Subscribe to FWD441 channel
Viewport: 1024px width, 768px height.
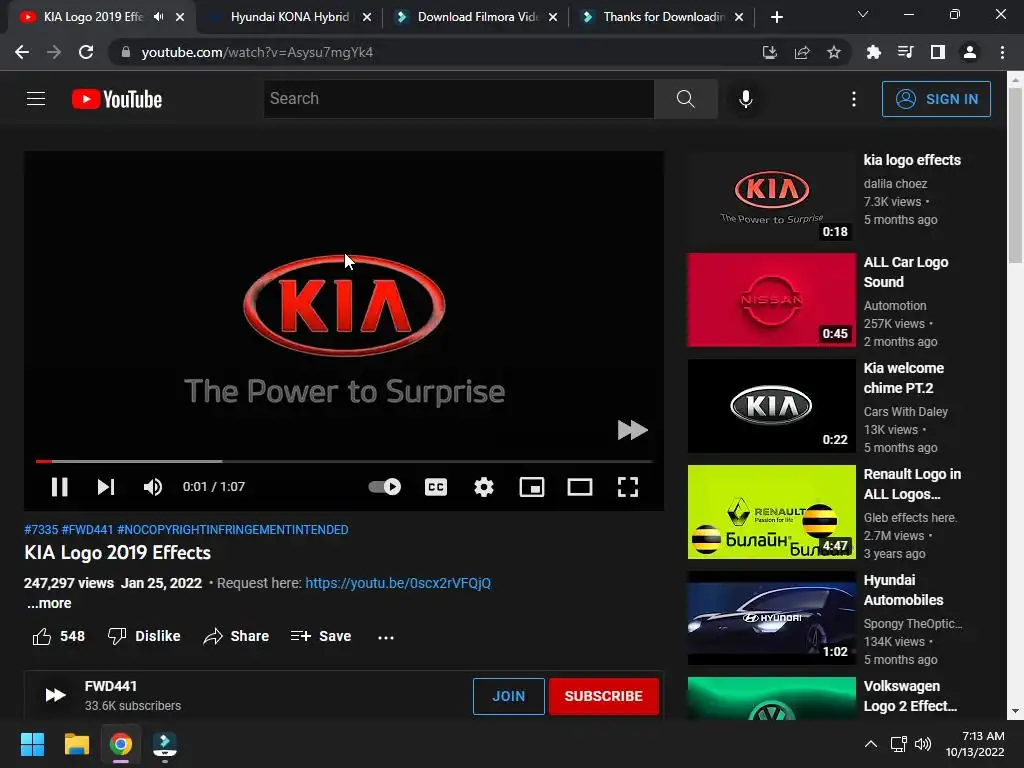(x=603, y=696)
